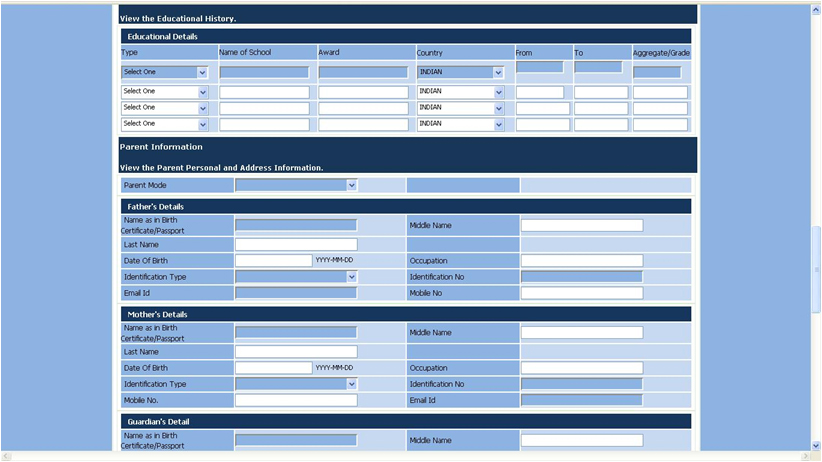Open Country dropdown in second education row
This screenshot has height=462, width=822.
pos(461,92)
